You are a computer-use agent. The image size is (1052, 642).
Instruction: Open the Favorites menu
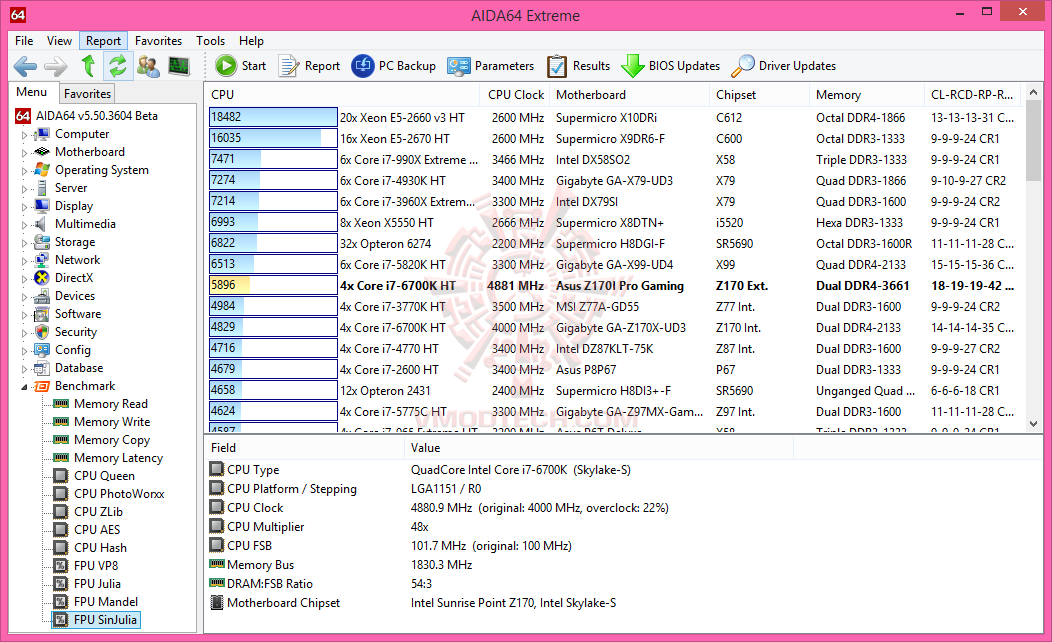click(158, 41)
